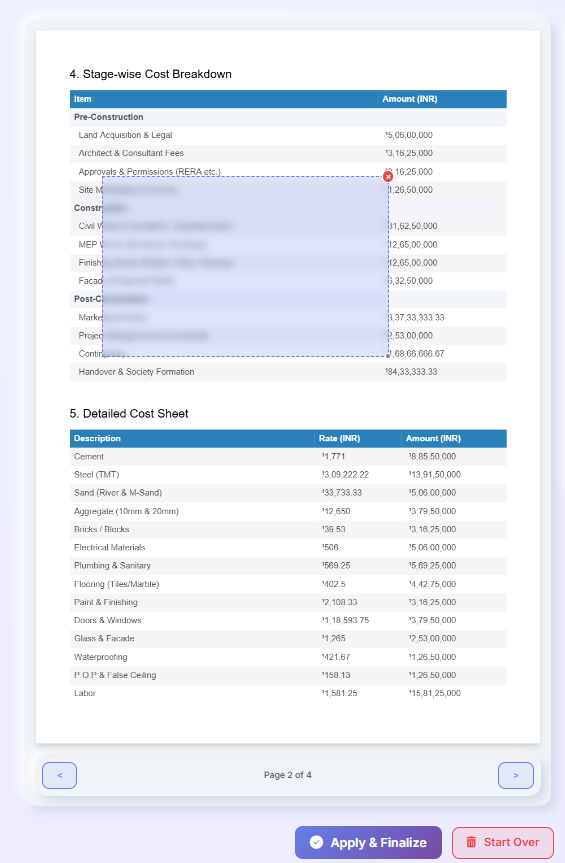Click amount 1,68,66,666.67
The height and width of the screenshot is (863, 565).
(415, 354)
